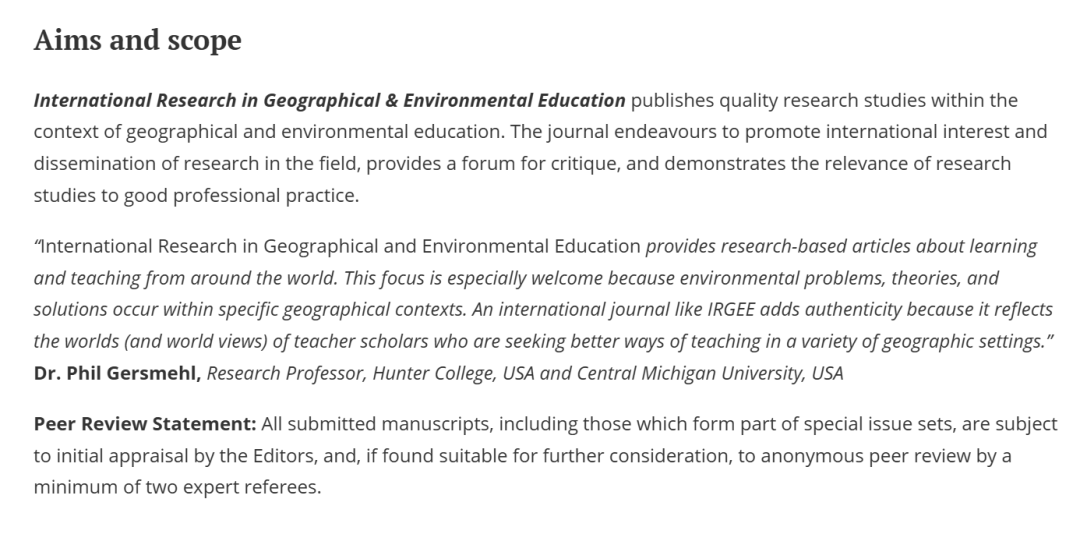This screenshot has height=559, width=1080.
Task: Click "minimum of two expert referees" text
Action: click(177, 489)
